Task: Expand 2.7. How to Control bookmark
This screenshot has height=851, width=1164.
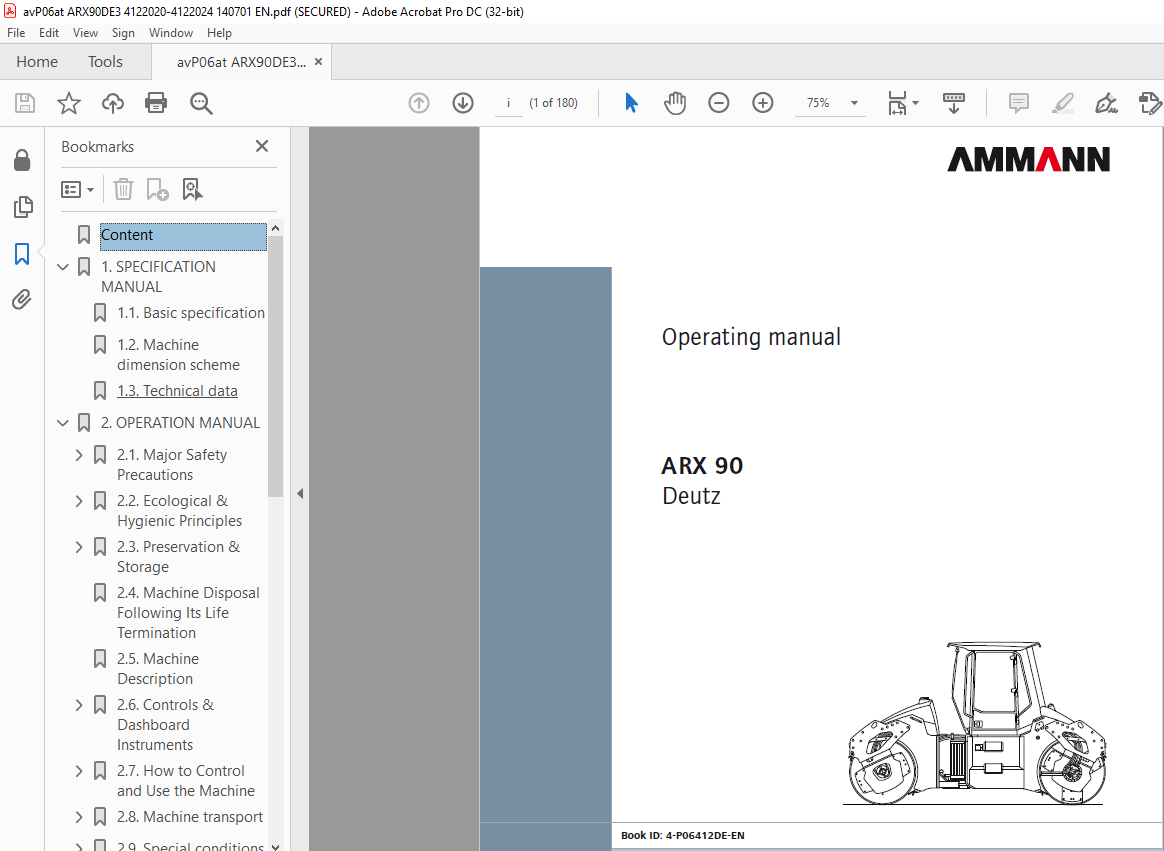Action: point(79,771)
